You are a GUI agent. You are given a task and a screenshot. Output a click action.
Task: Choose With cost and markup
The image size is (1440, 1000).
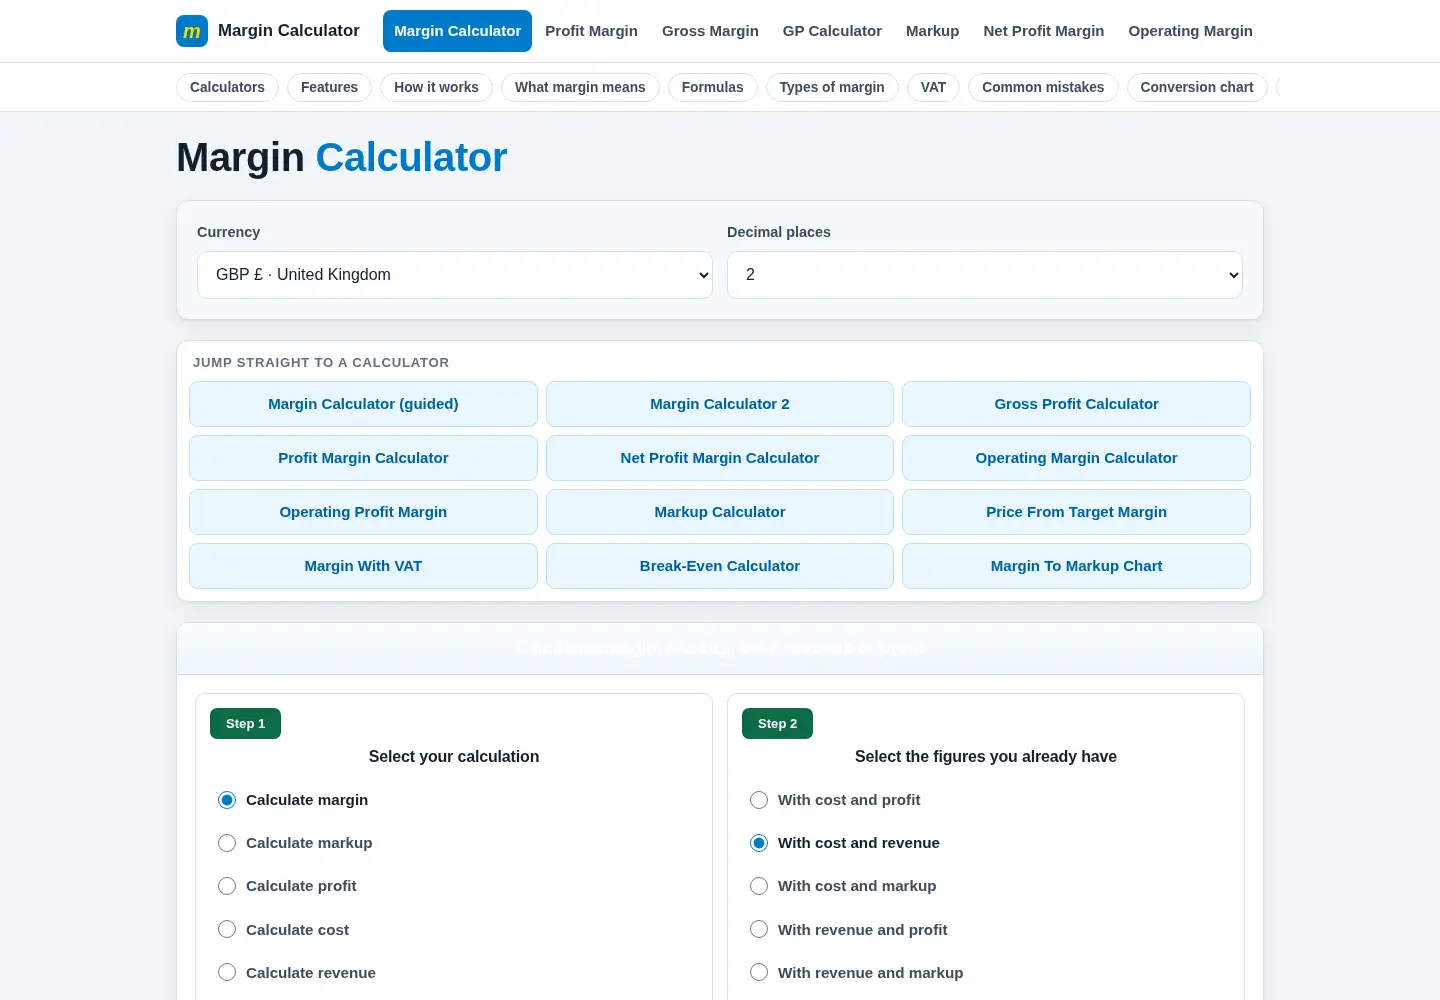759,886
